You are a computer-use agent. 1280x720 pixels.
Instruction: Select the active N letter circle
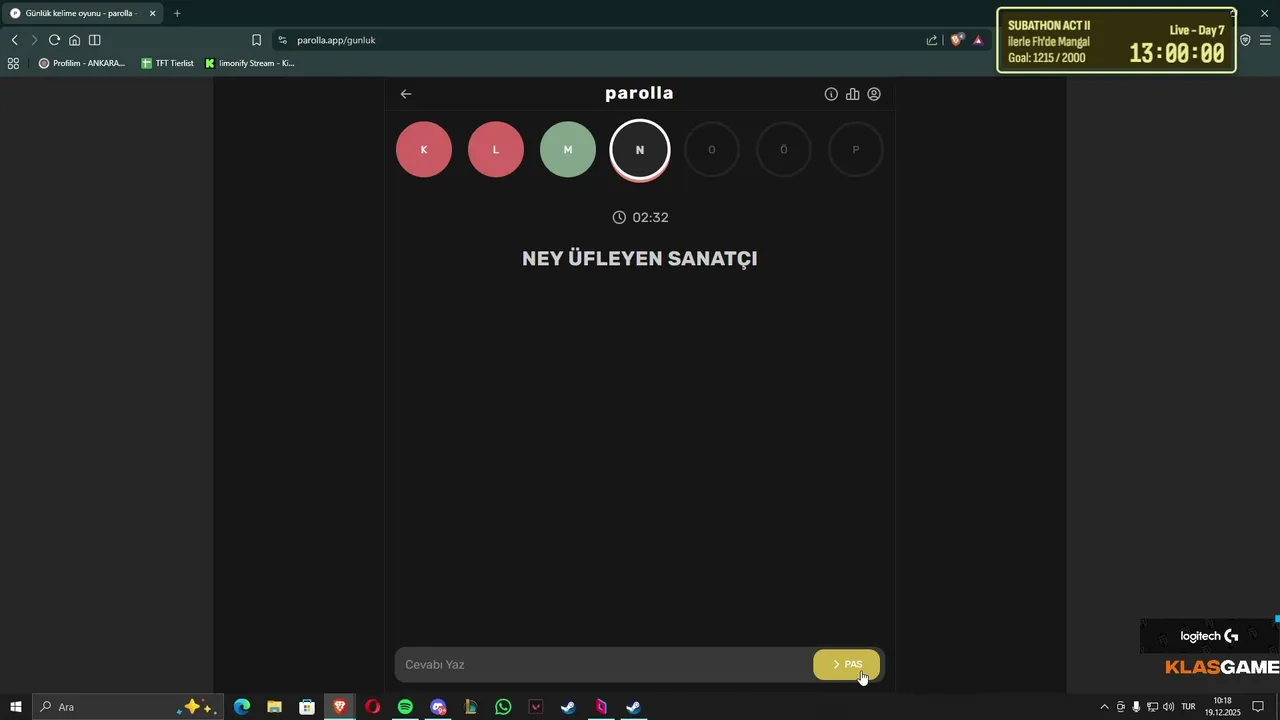click(x=640, y=150)
